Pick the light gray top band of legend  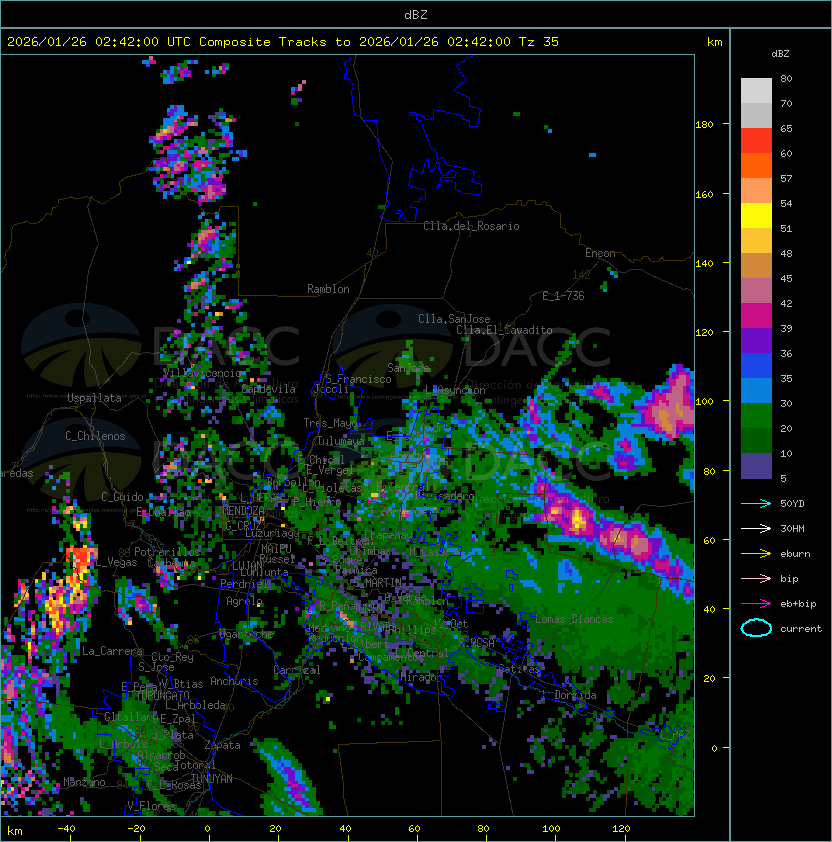point(756,91)
